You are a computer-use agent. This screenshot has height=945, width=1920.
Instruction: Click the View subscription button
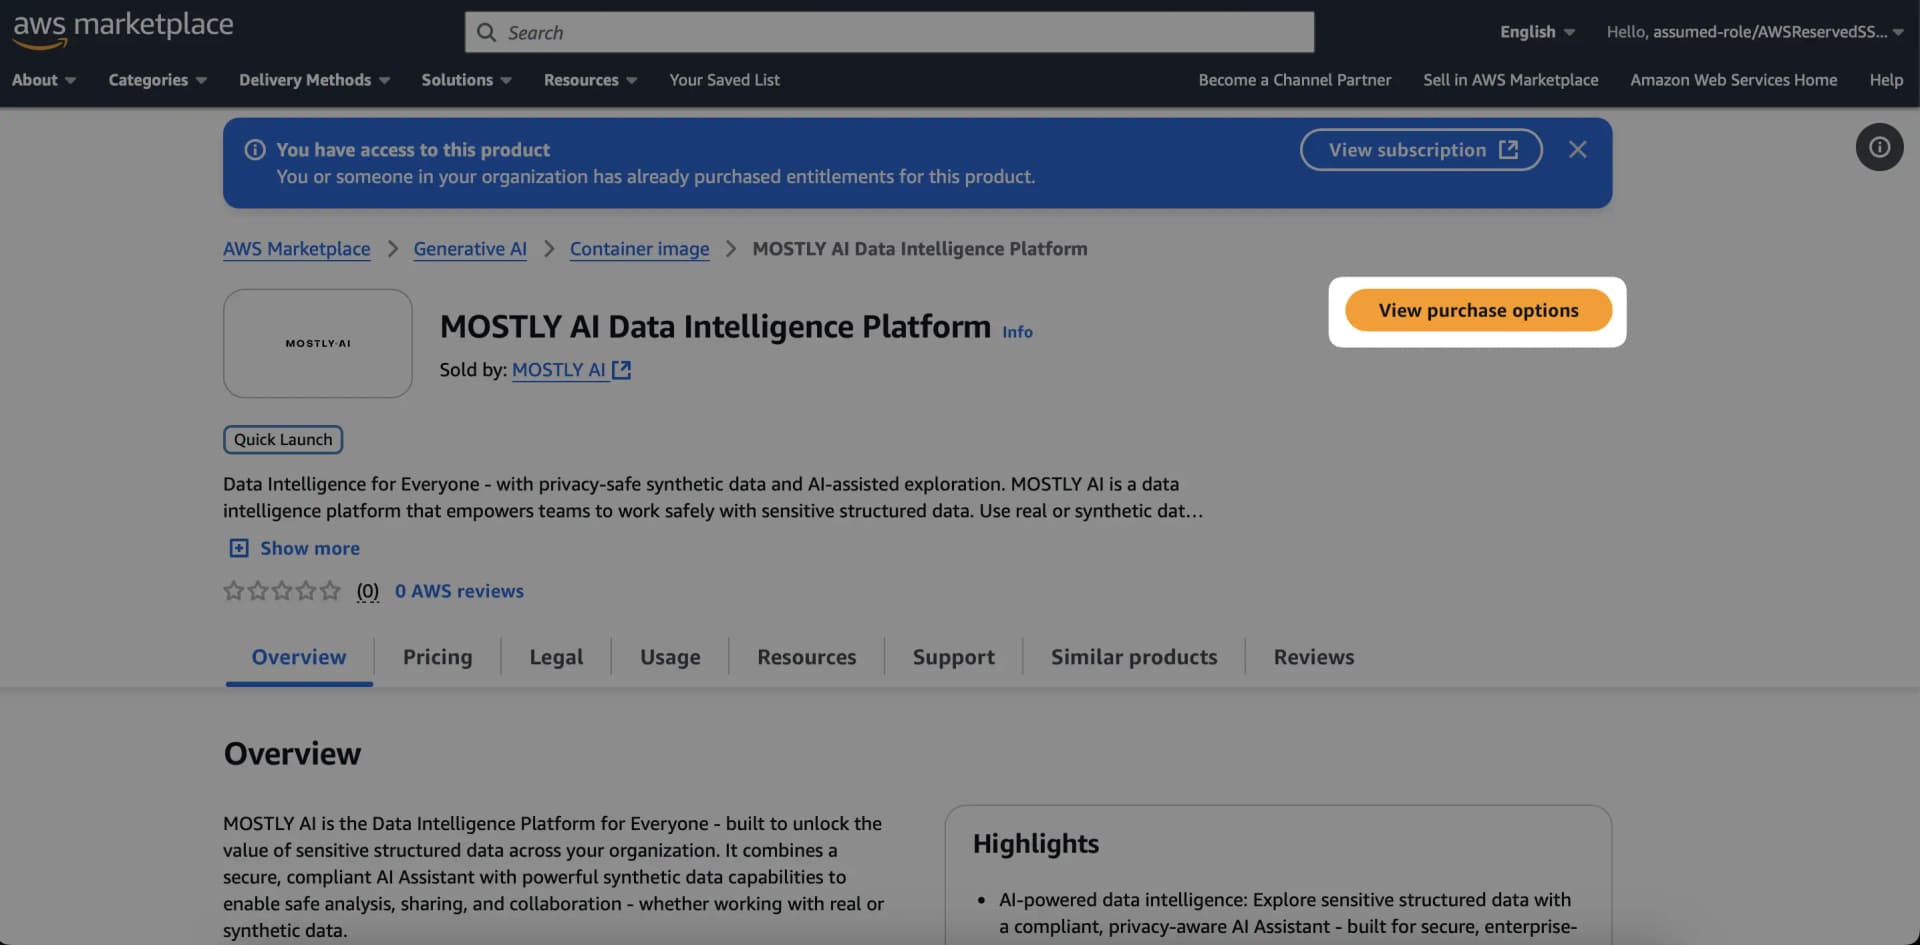tap(1421, 150)
